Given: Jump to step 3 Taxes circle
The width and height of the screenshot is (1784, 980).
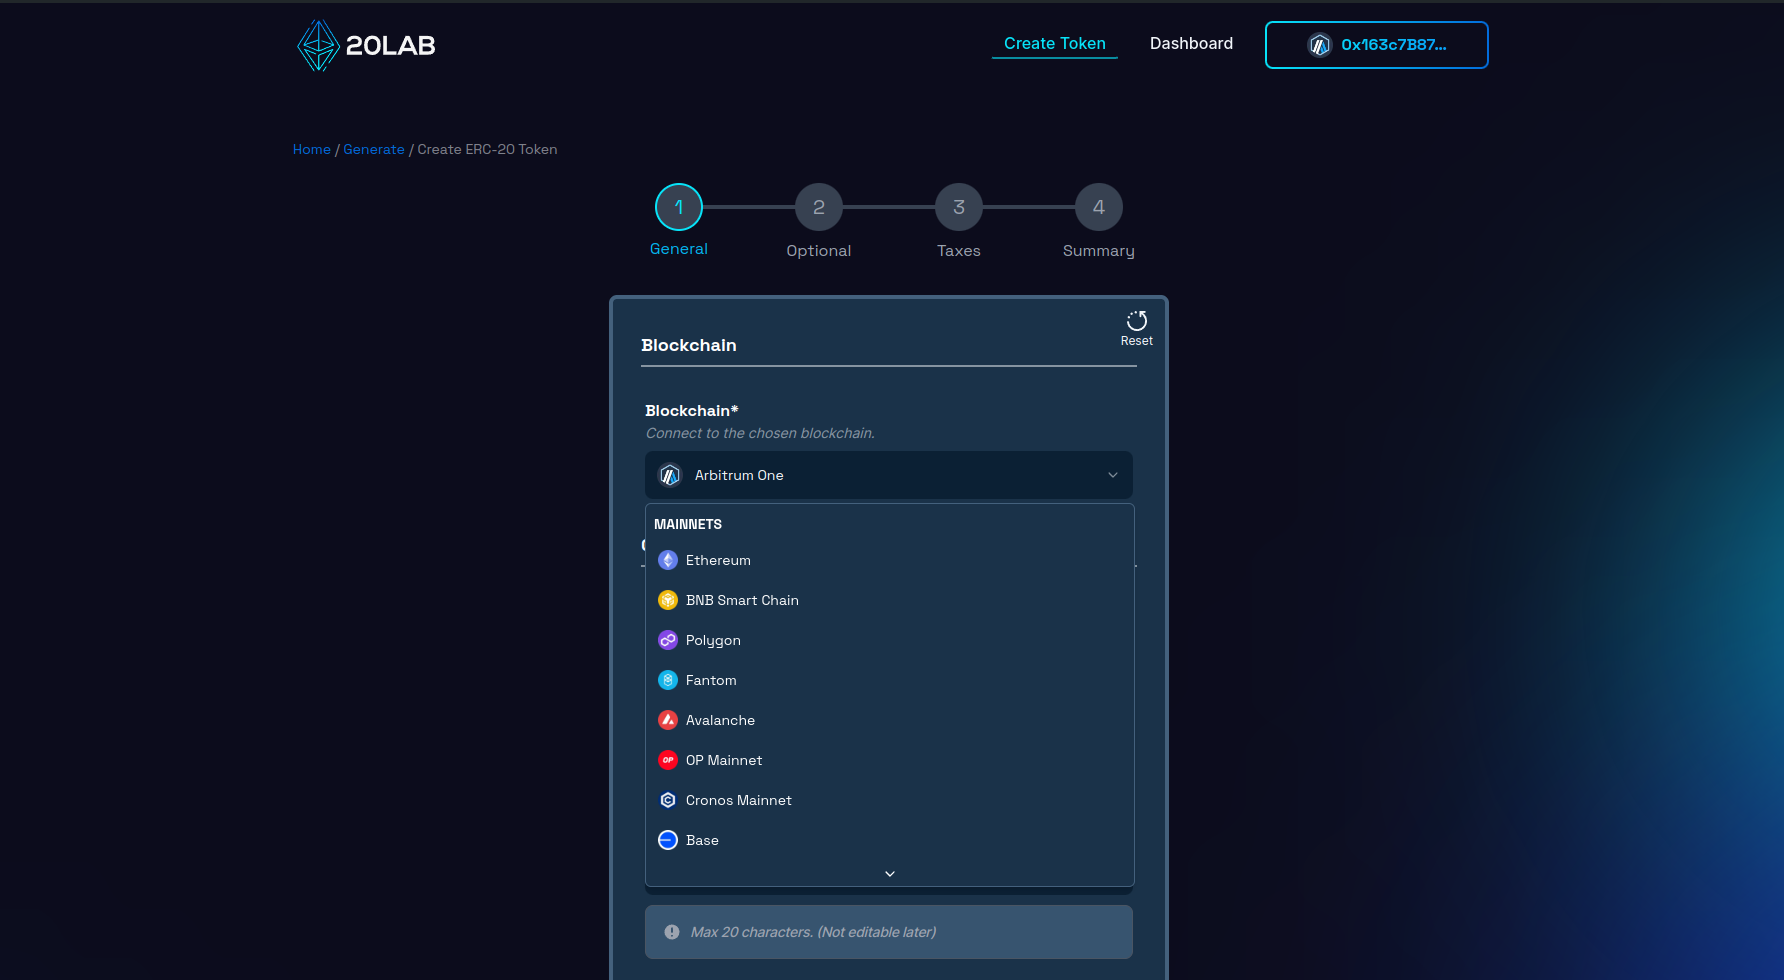Looking at the screenshot, I should coord(959,207).
